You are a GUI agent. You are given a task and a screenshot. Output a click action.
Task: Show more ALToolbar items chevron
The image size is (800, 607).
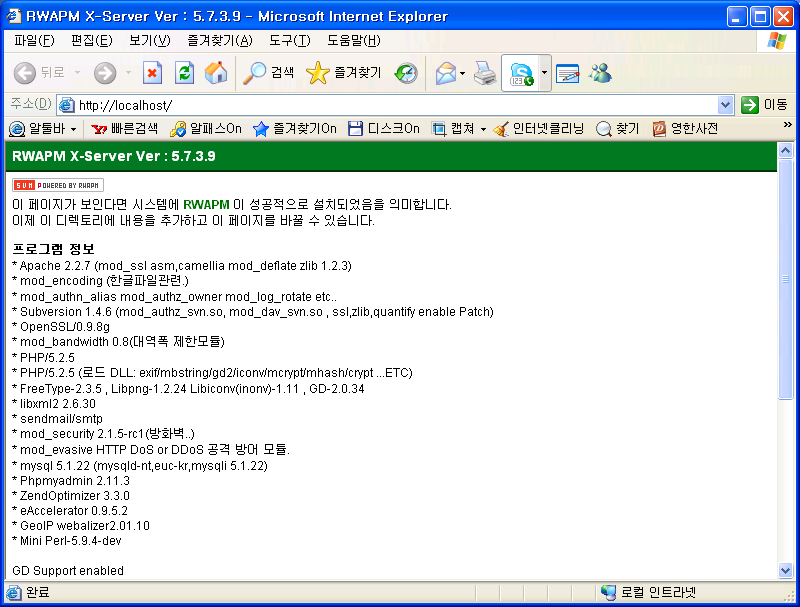coord(787,125)
